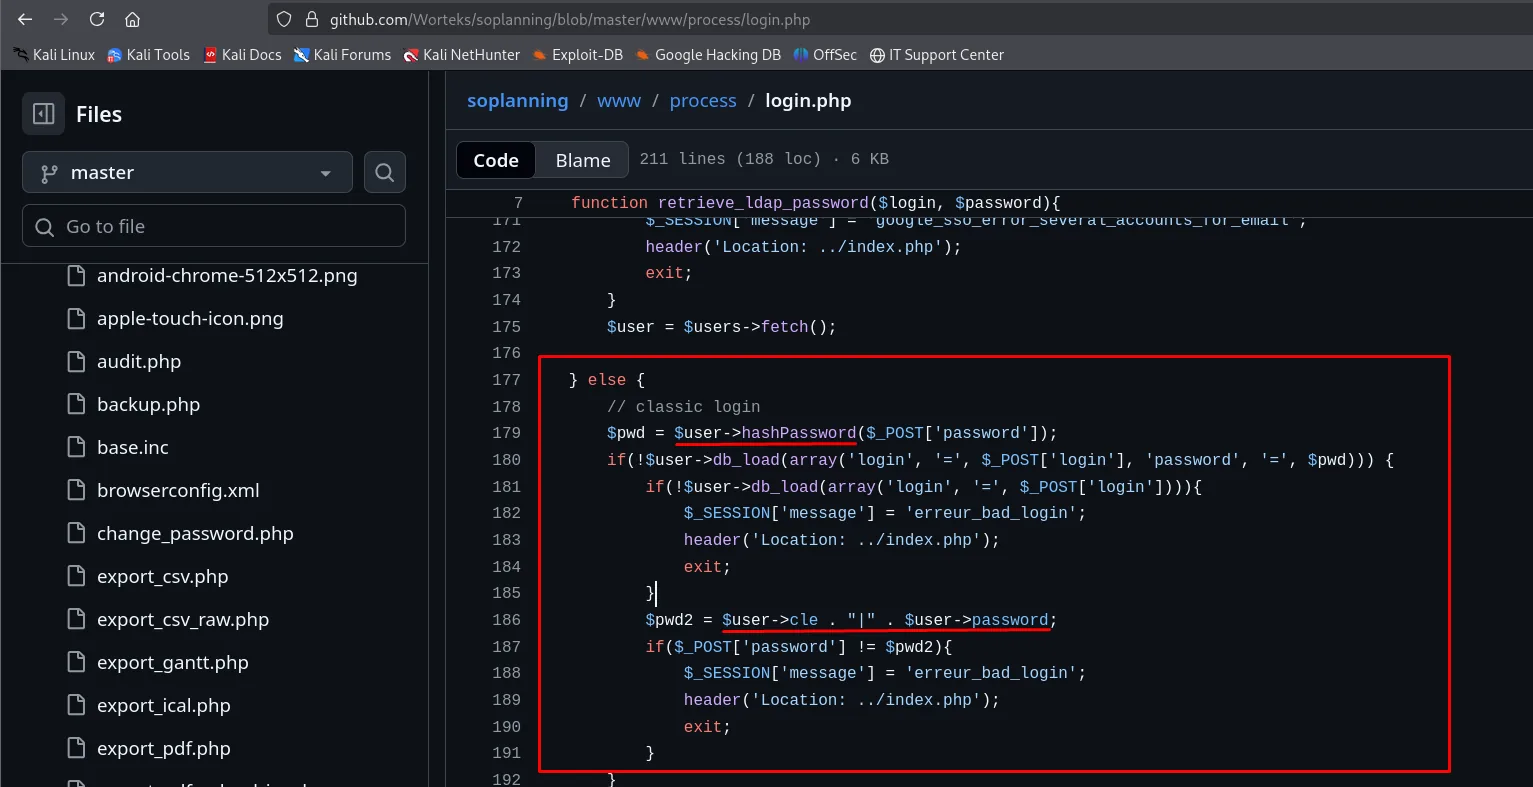Image resolution: width=1533 pixels, height=787 pixels.
Task: Click the file icon beside backup.php
Action: (x=76, y=404)
